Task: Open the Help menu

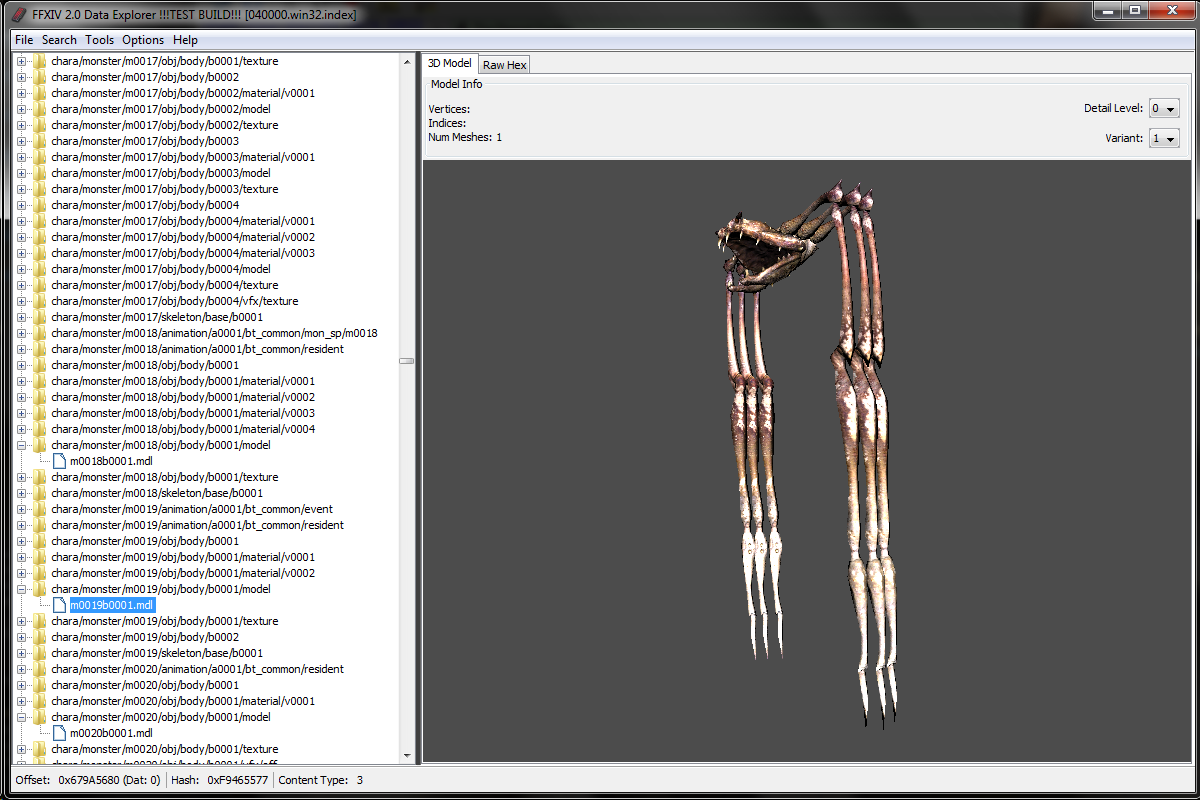Action: pos(185,40)
